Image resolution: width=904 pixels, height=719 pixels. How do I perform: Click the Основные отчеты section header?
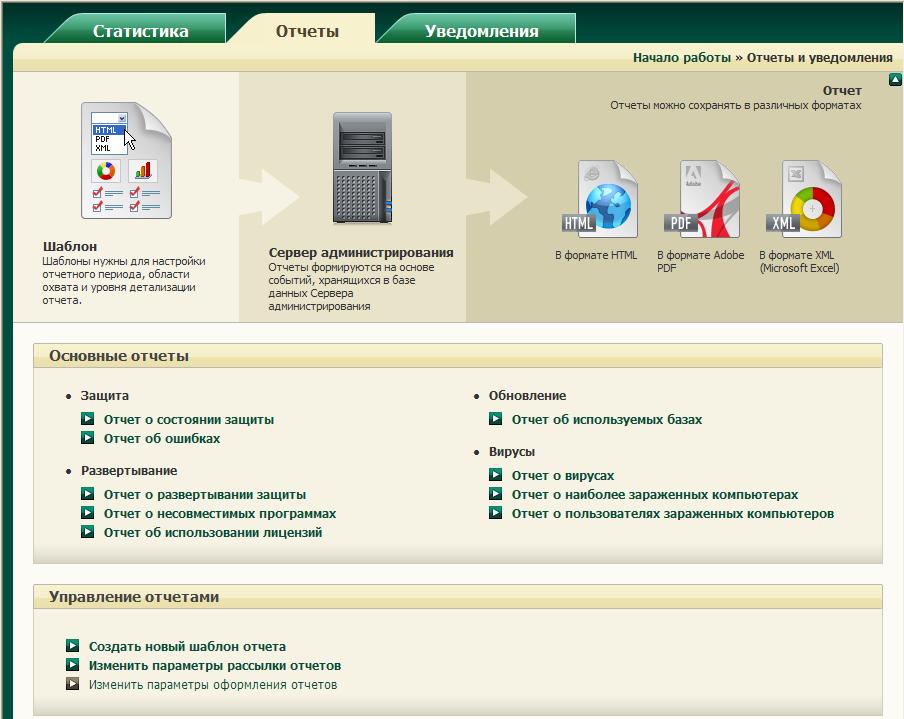[458, 356]
